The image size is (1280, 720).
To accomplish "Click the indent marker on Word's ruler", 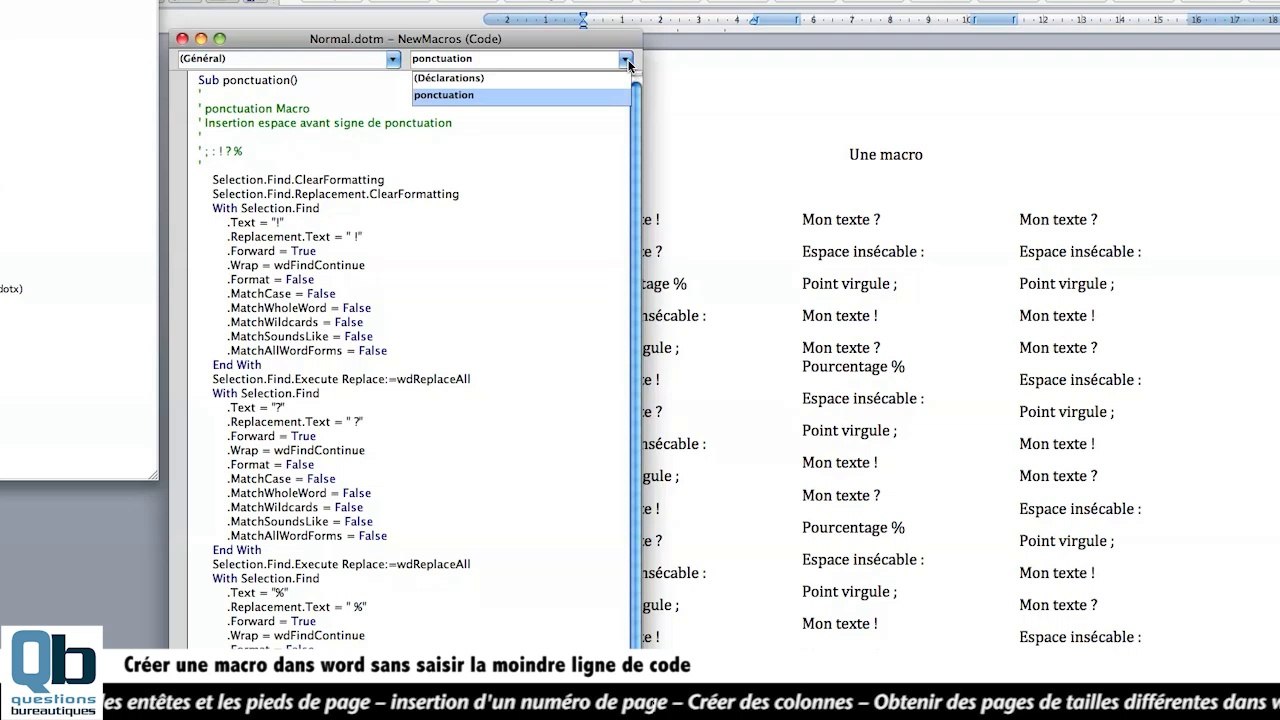I will click(x=583, y=19).
